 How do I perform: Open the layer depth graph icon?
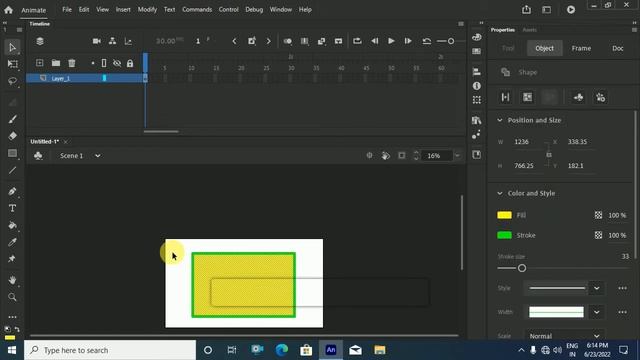[x=128, y=41]
